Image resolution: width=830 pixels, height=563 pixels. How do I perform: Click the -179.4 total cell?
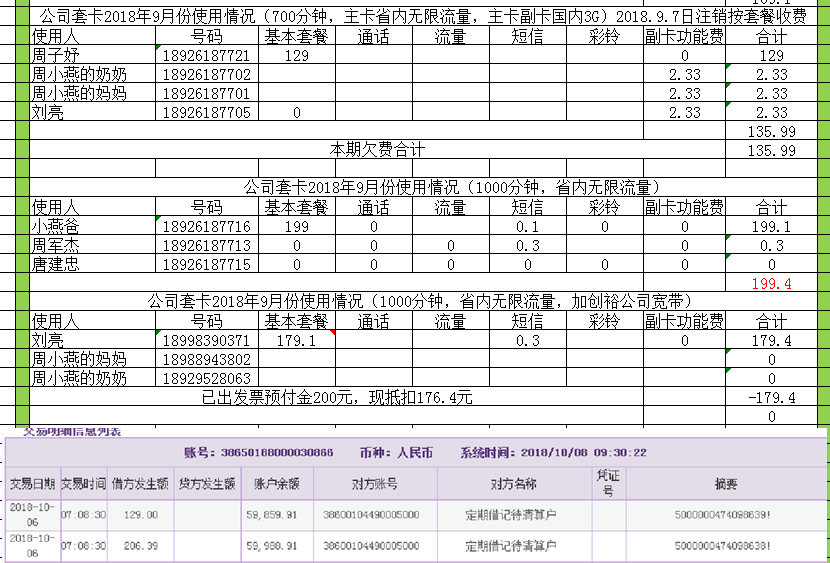point(770,398)
